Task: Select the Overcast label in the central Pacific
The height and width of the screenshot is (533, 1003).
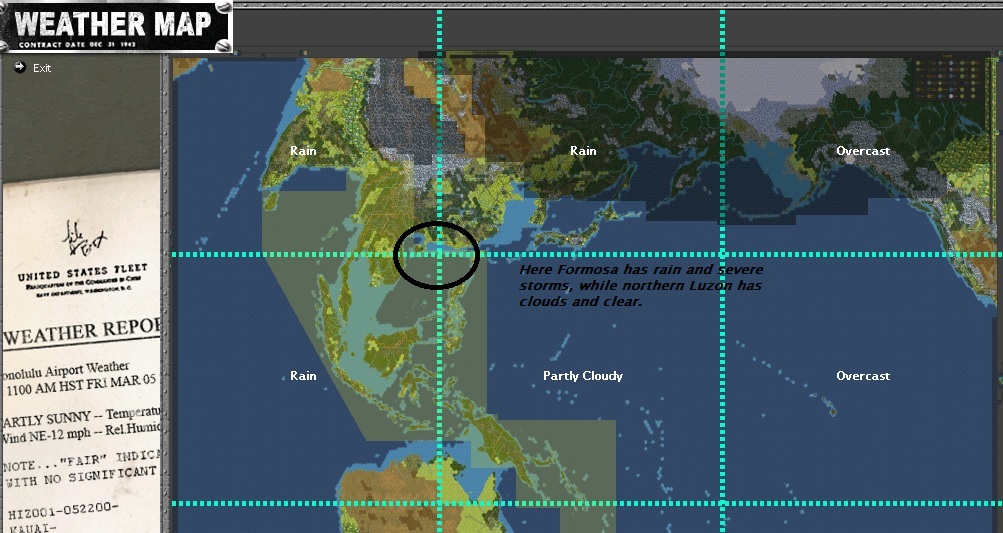Action: (863, 376)
